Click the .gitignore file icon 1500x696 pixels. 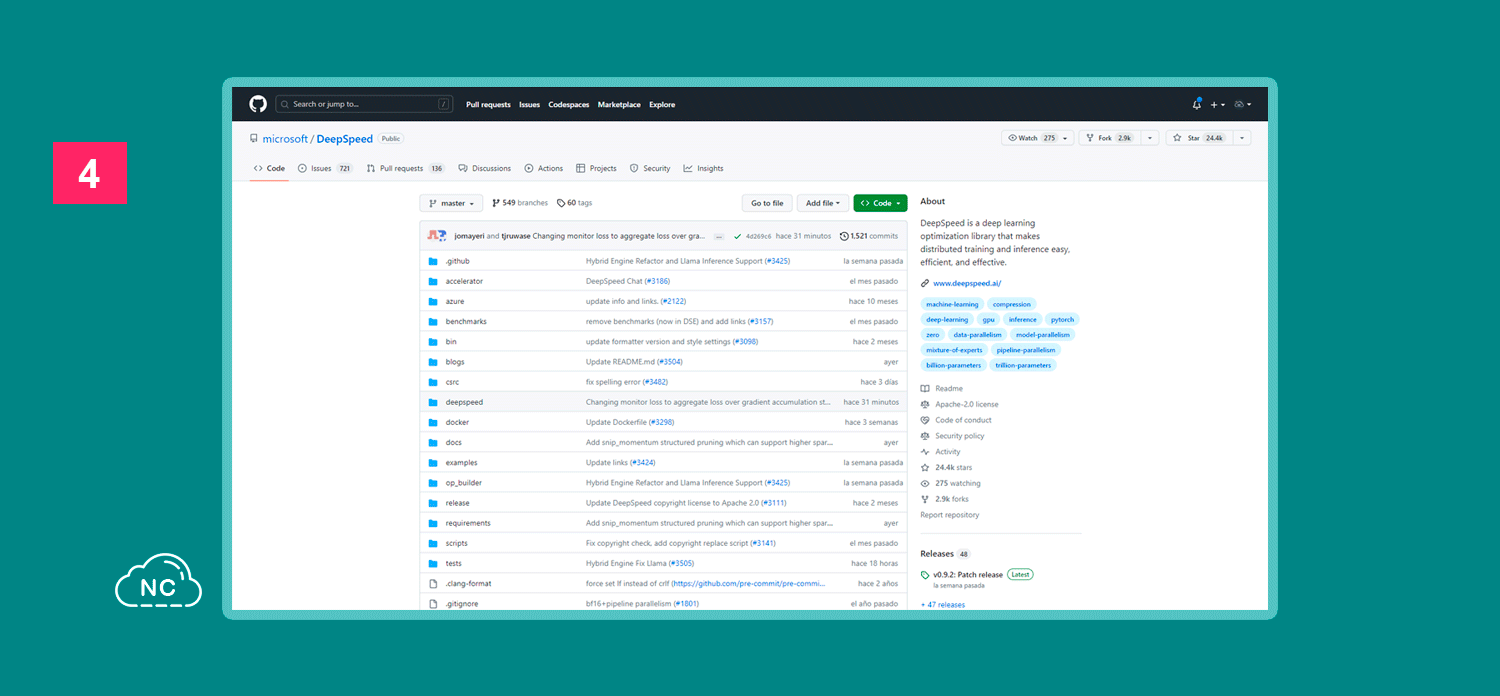coord(433,604)
